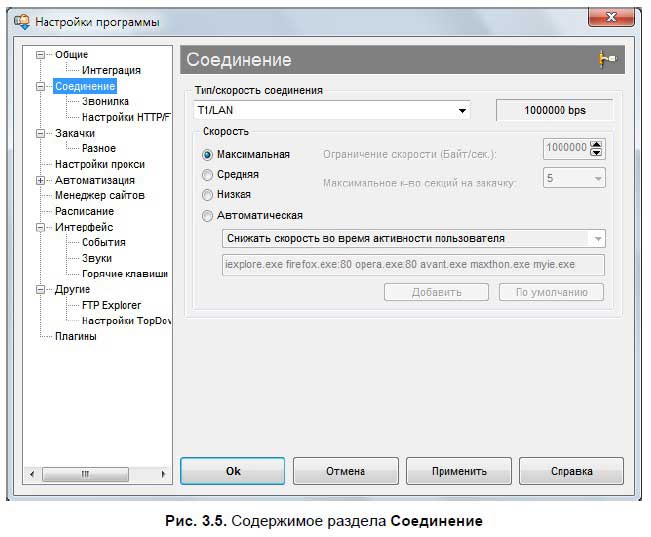This screenshot has height=537, width=651.
Task: Click the Отмена button
Action: pyautogui.click(x=345, y=471)
